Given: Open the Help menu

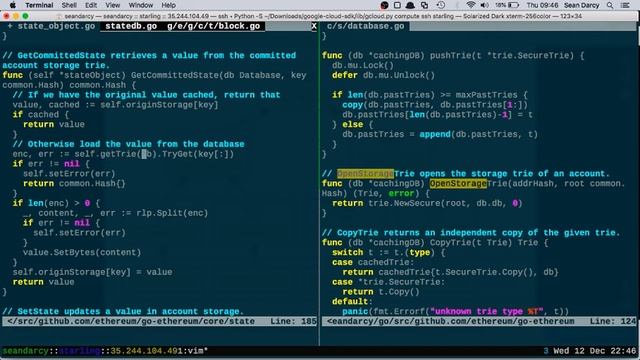Looking at the screenshot, I should 169,5.
